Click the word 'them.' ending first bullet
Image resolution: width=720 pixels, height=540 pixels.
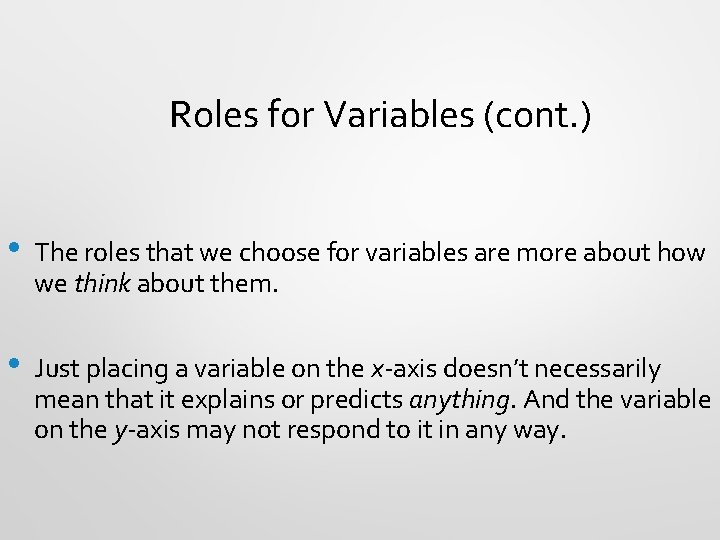coord(244,283)
